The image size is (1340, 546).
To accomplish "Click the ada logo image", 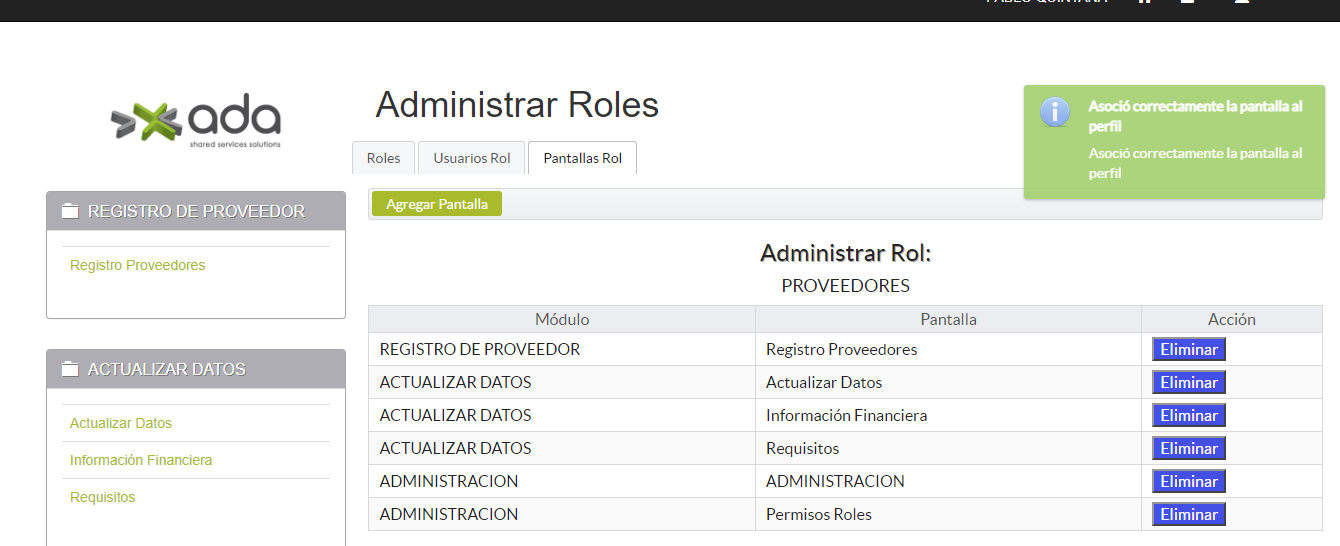I will tap(196, 122).
